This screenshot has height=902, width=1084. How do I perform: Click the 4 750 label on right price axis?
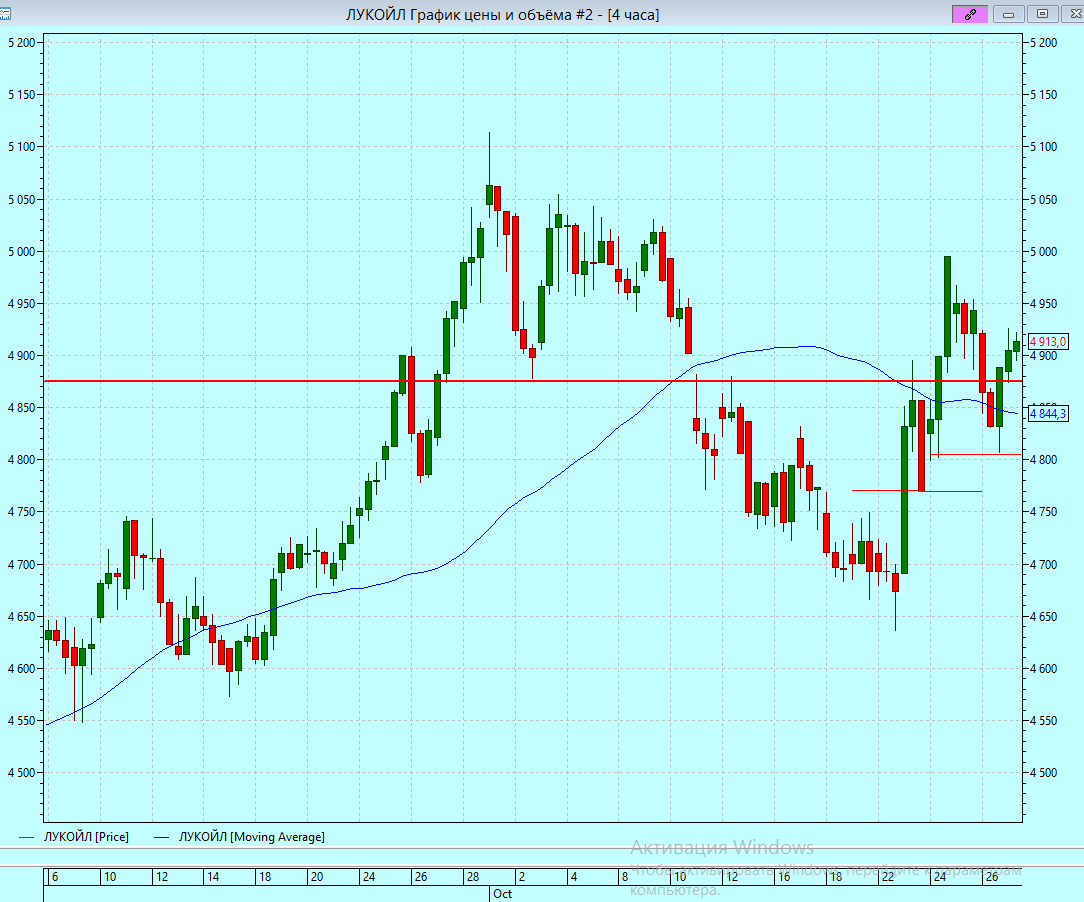point(1043,512)
